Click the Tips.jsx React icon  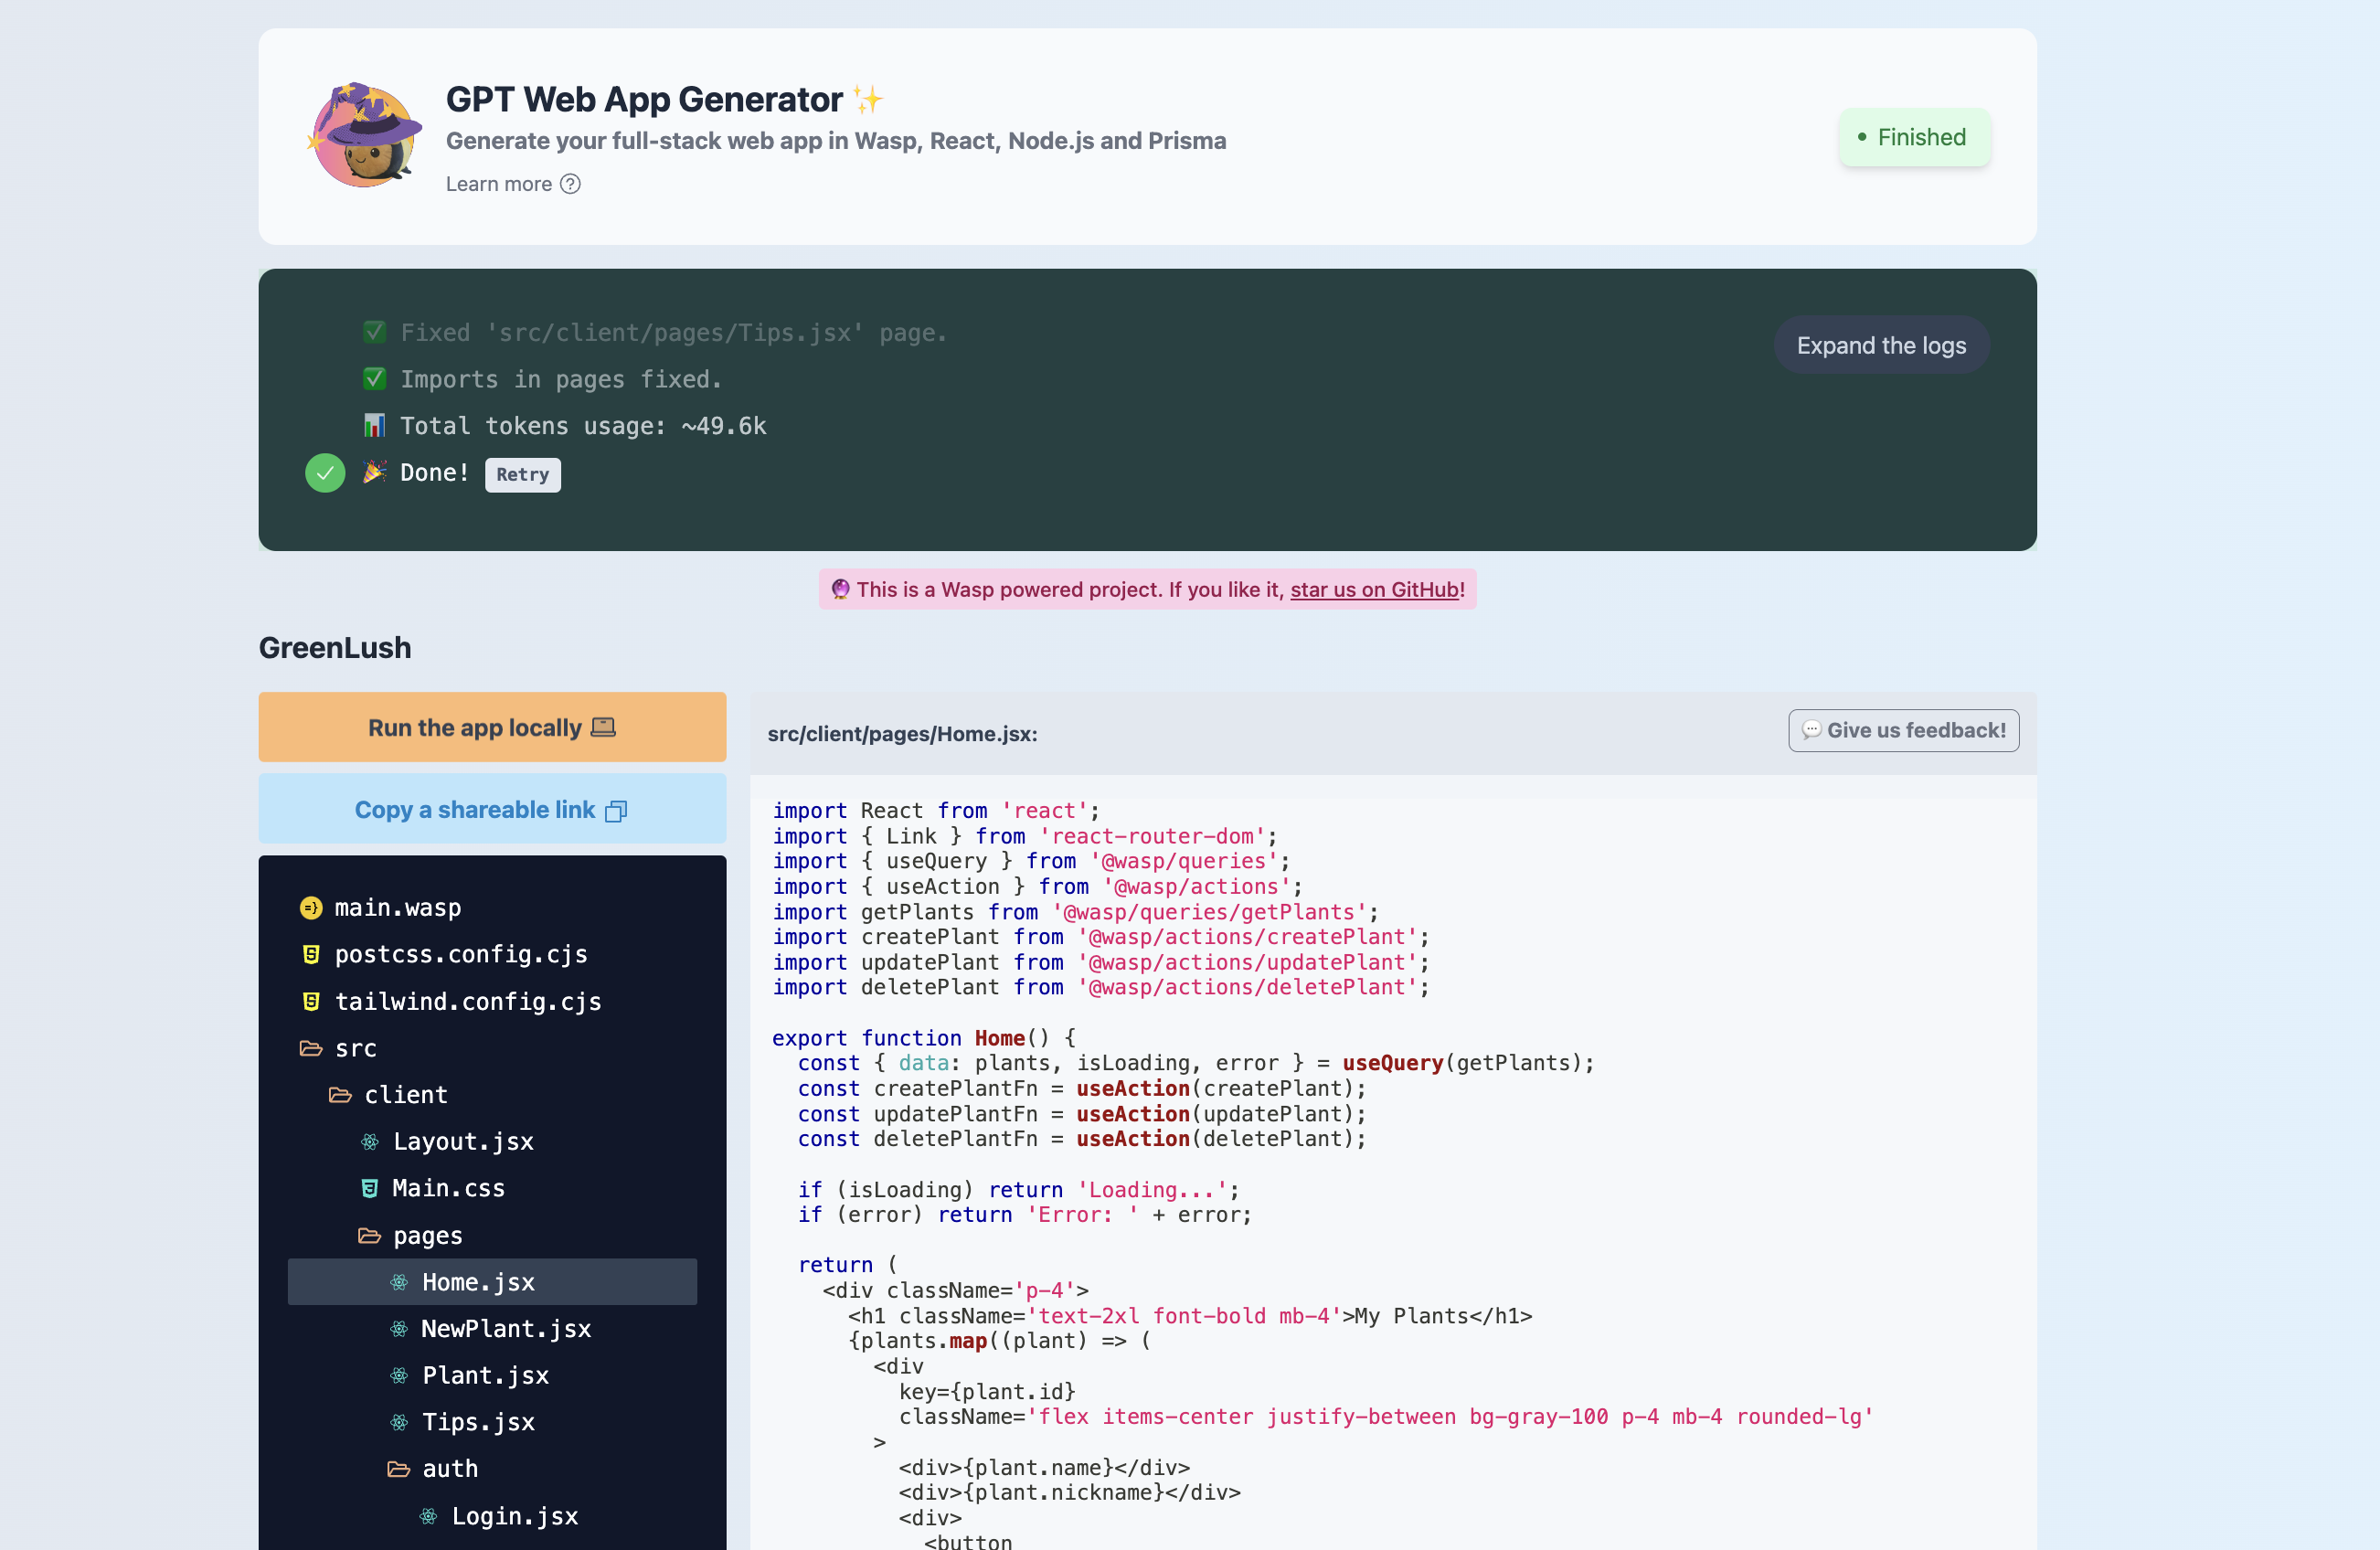click(399, 1422)
